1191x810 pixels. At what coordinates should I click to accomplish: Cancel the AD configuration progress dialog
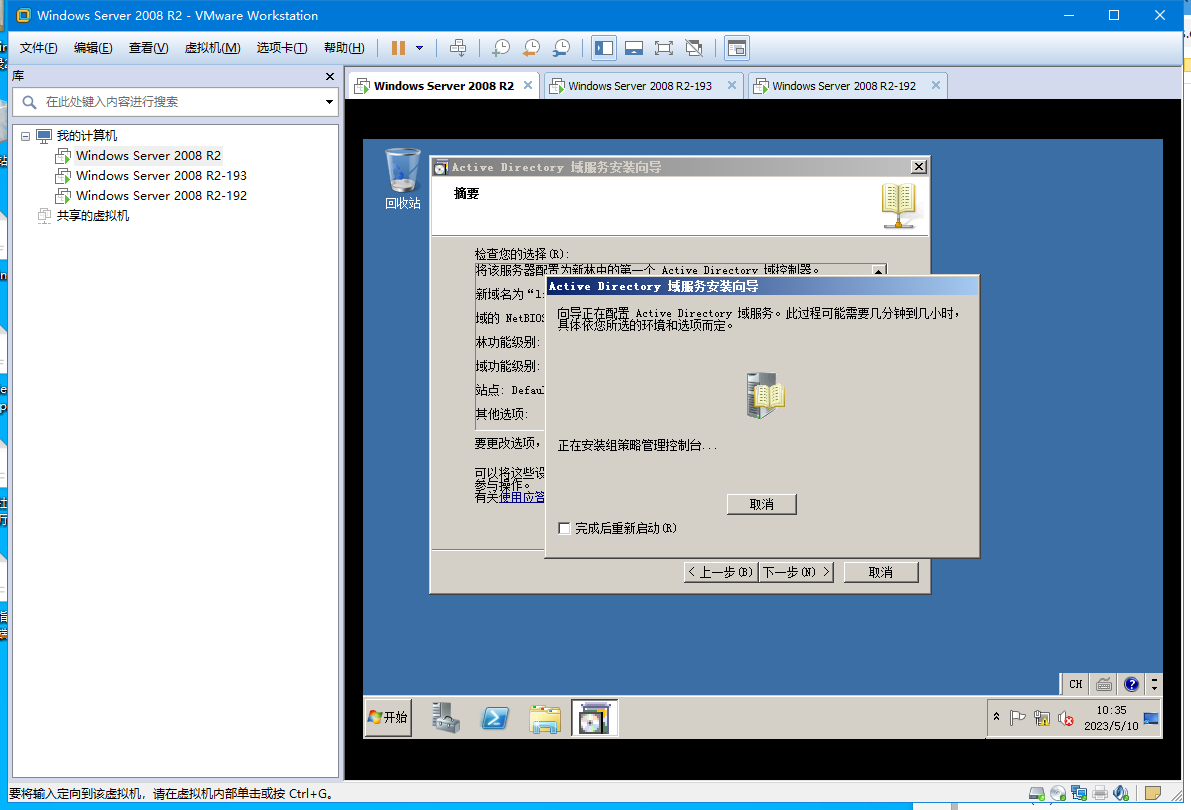pyautogui.click(x=762, y=505)
